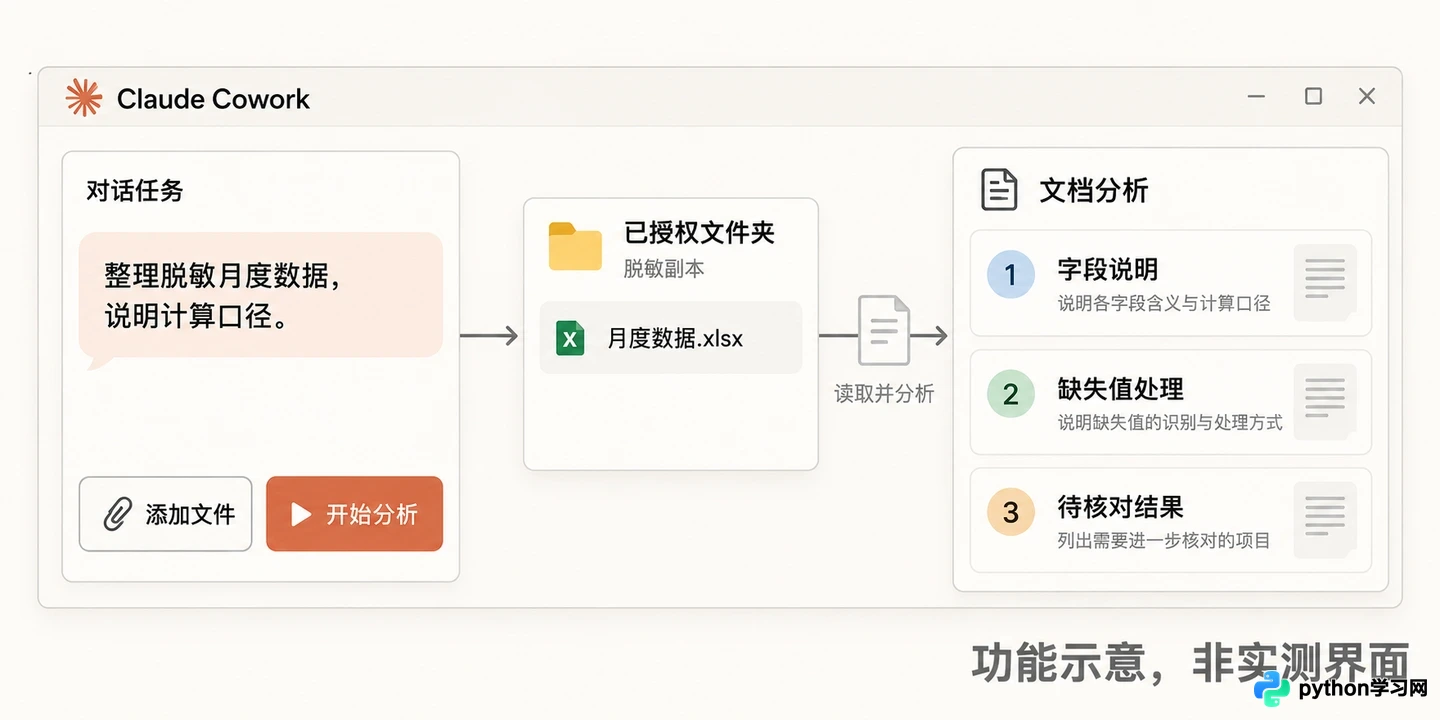Click the 列出需要进一步核对的项目 description

(x=1164, y=541)
